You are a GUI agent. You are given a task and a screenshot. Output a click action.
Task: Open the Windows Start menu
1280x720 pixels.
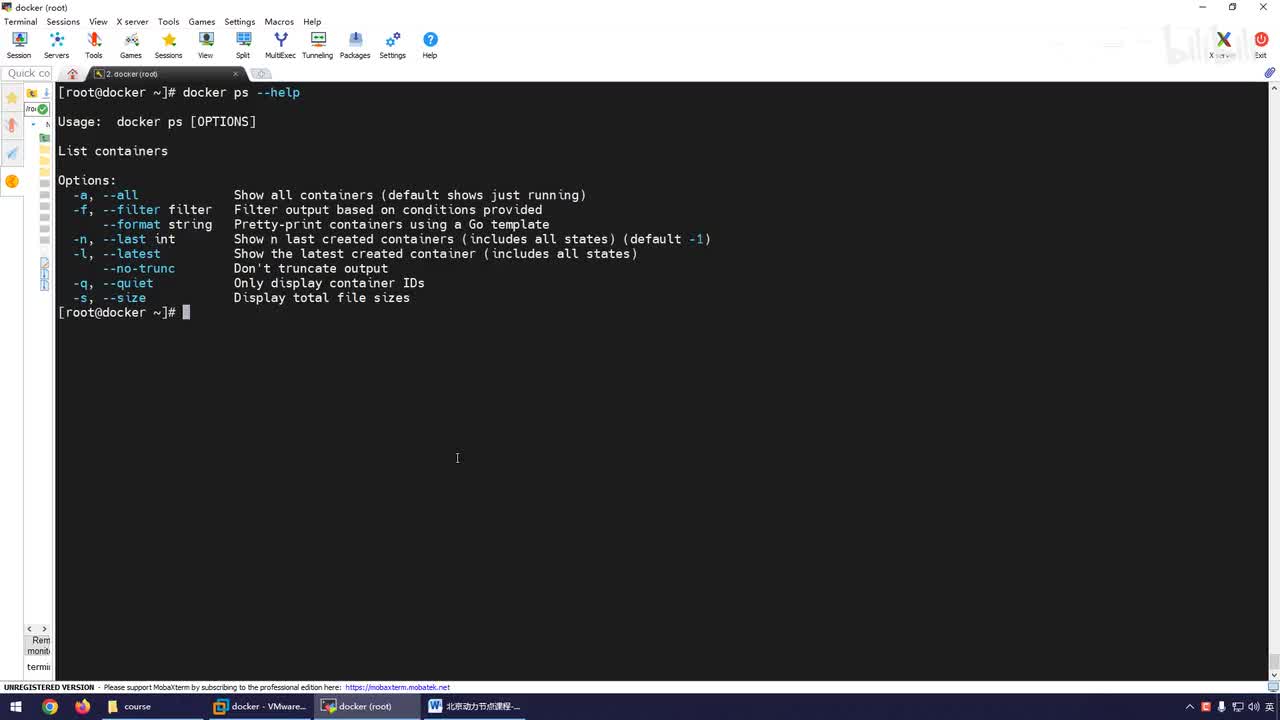pos(16,706)
